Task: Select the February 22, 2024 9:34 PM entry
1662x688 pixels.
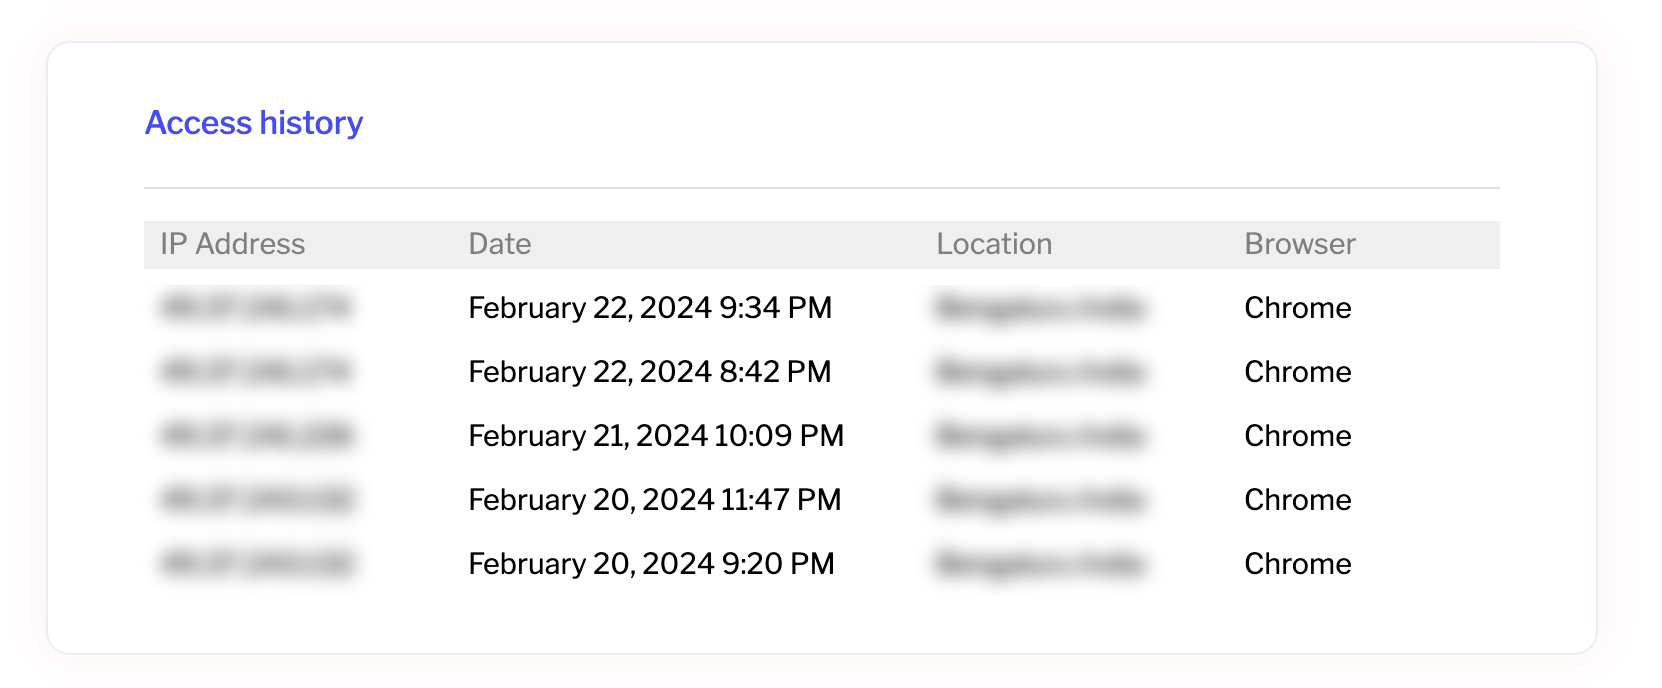Action: click(650, 308)
